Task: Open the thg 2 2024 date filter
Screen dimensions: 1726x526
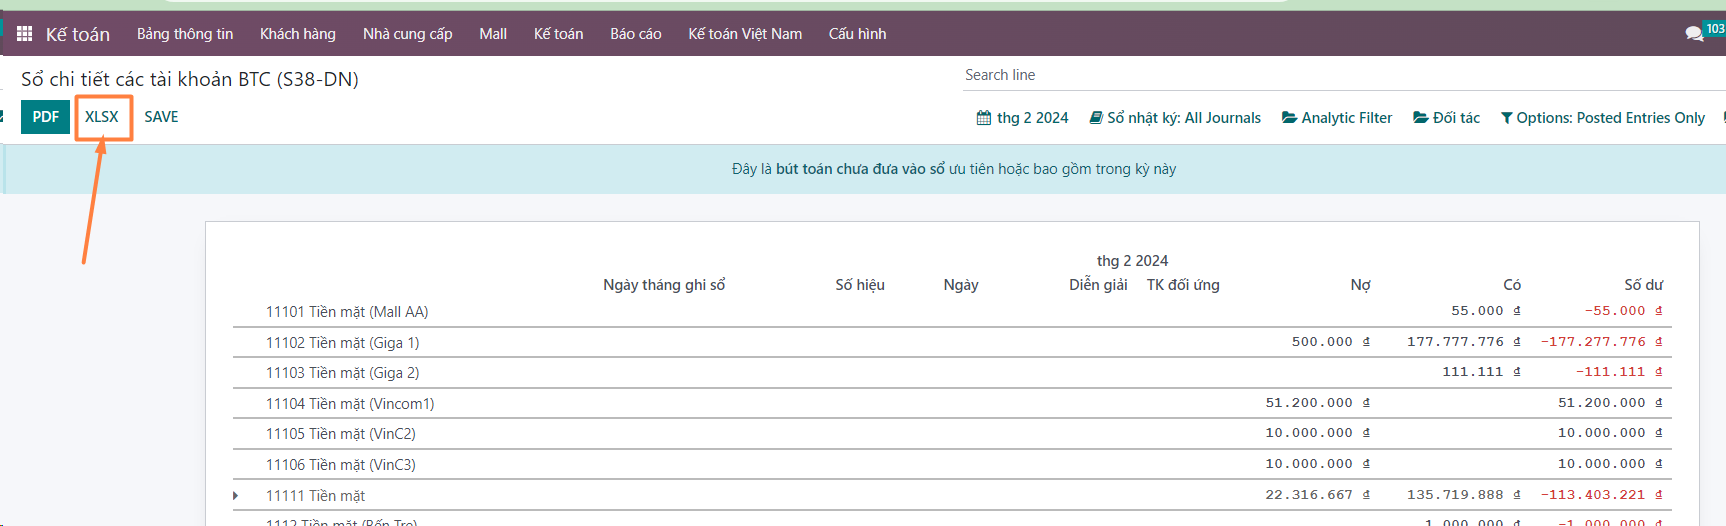Action: (1022, 118)
